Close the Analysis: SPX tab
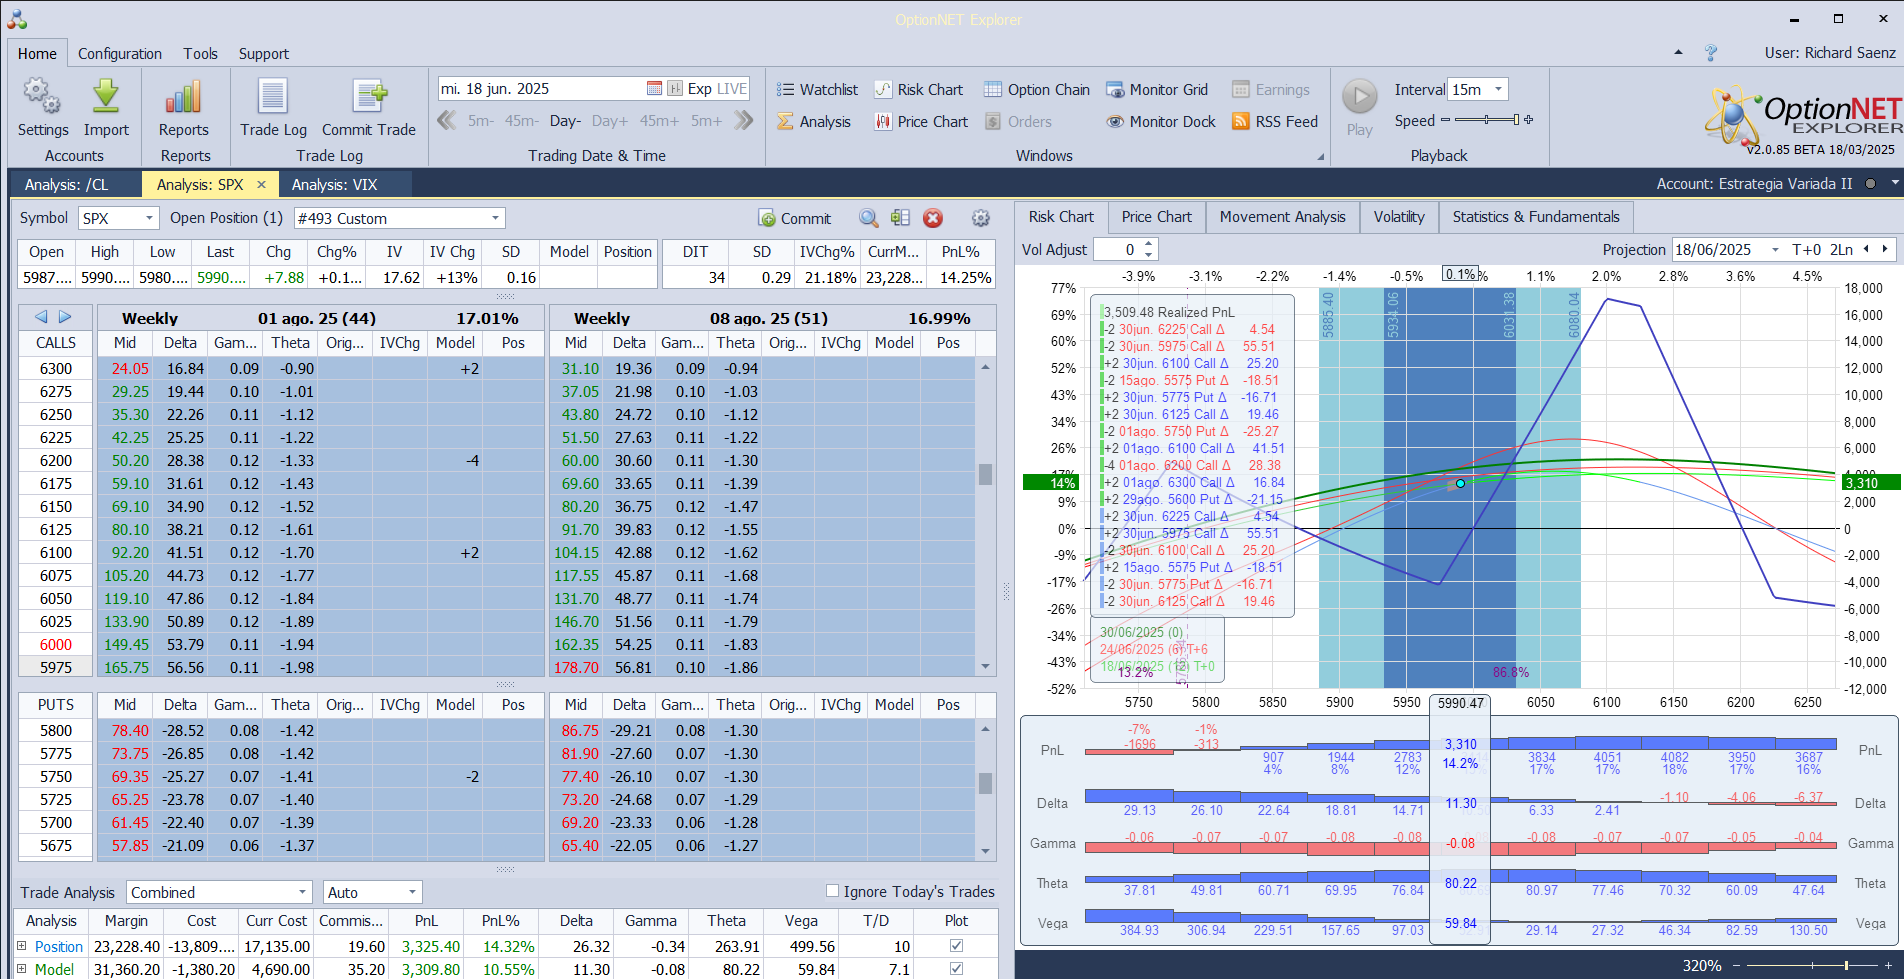 point(262,184)
